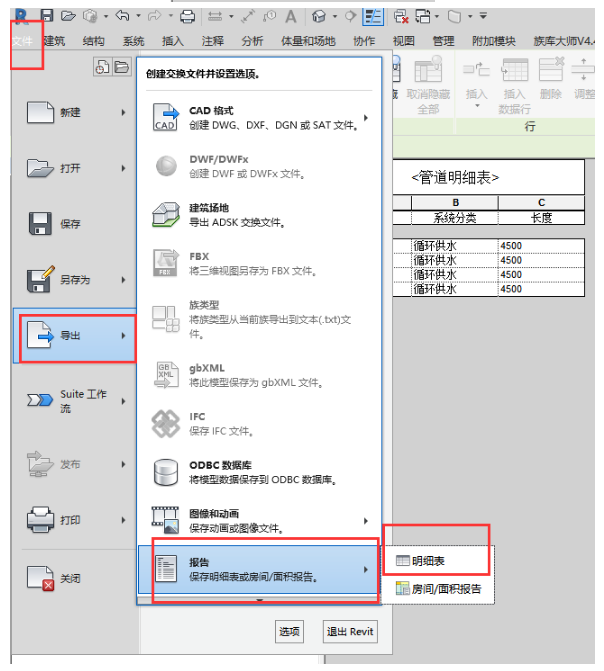Click the schedule title <管道明细表>
This screenshot has height=671, width=604.
[455, 177]
